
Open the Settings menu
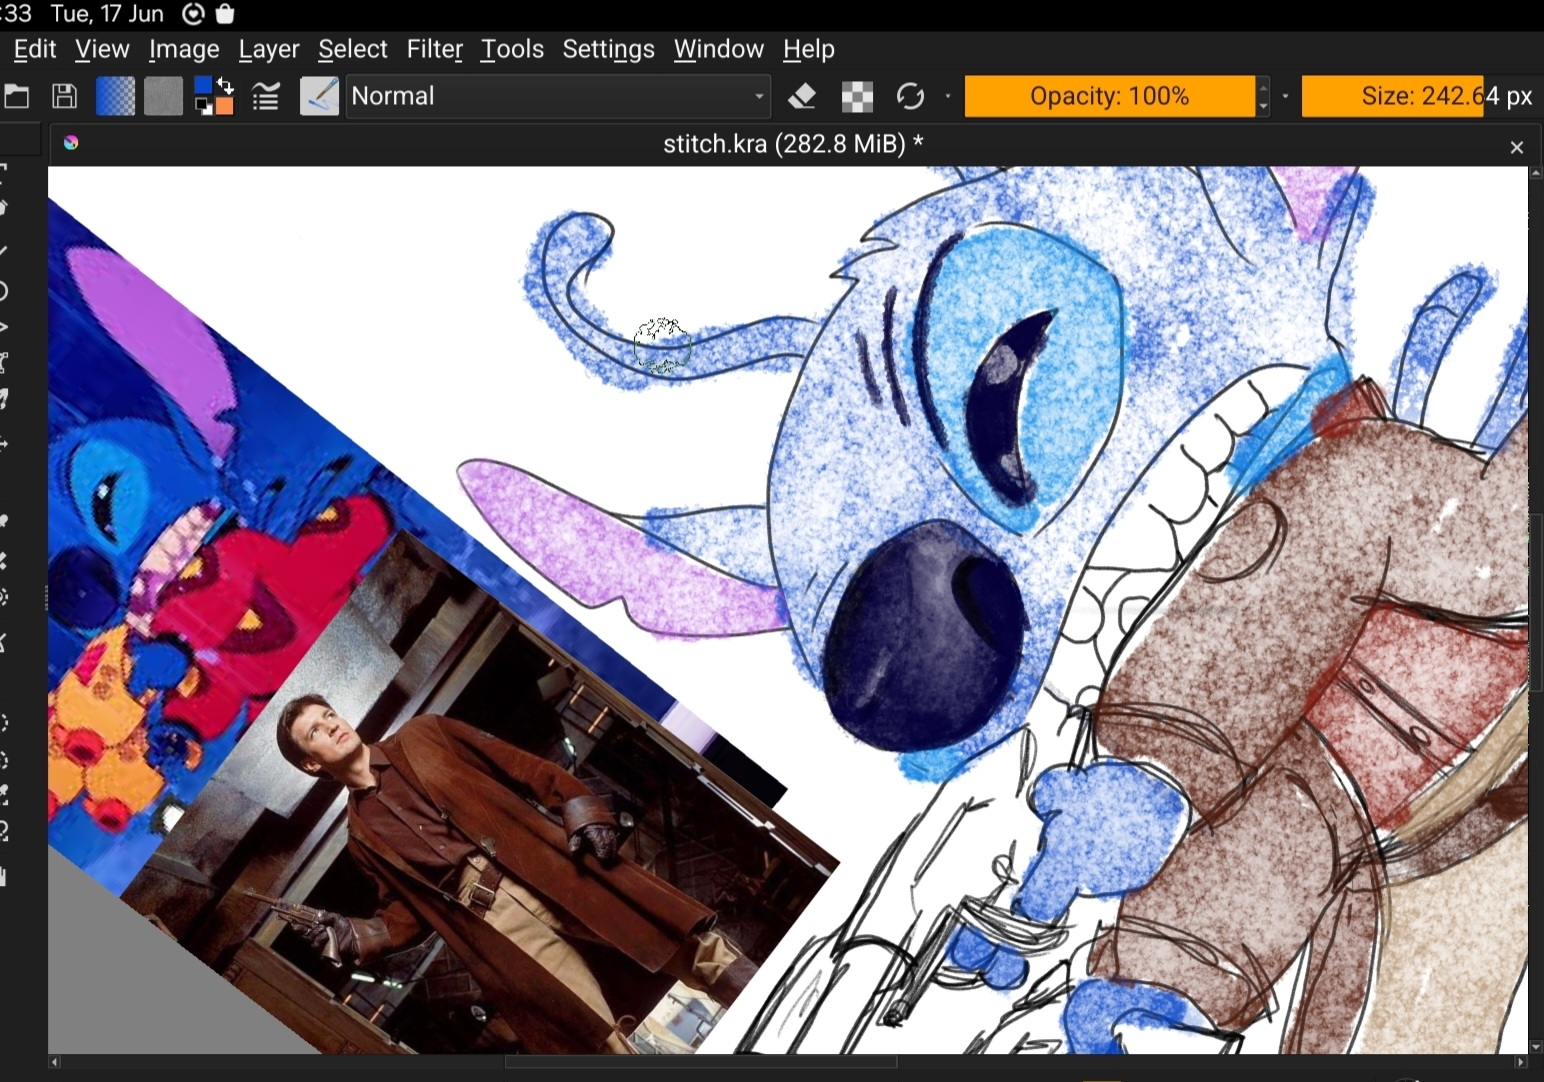point(608,49)
